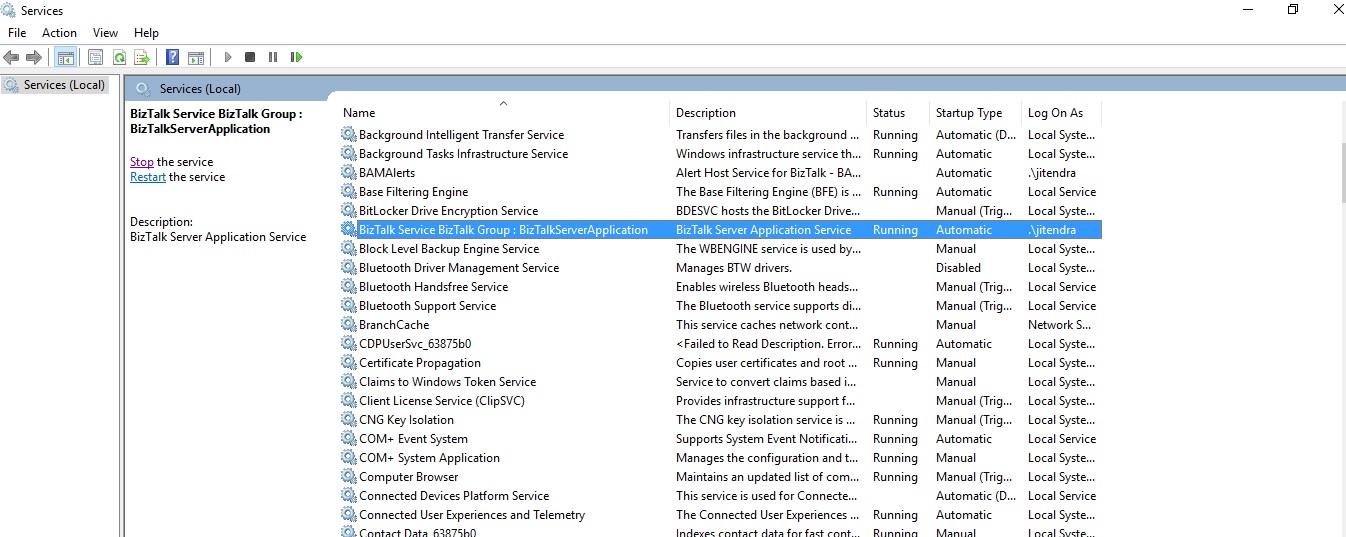The width and height of the screenshot is (1346, 537).
Task: Toggle Show/Hide Action Pane toolbar icon
Action: pyautogui.click(x=196, y=57)
